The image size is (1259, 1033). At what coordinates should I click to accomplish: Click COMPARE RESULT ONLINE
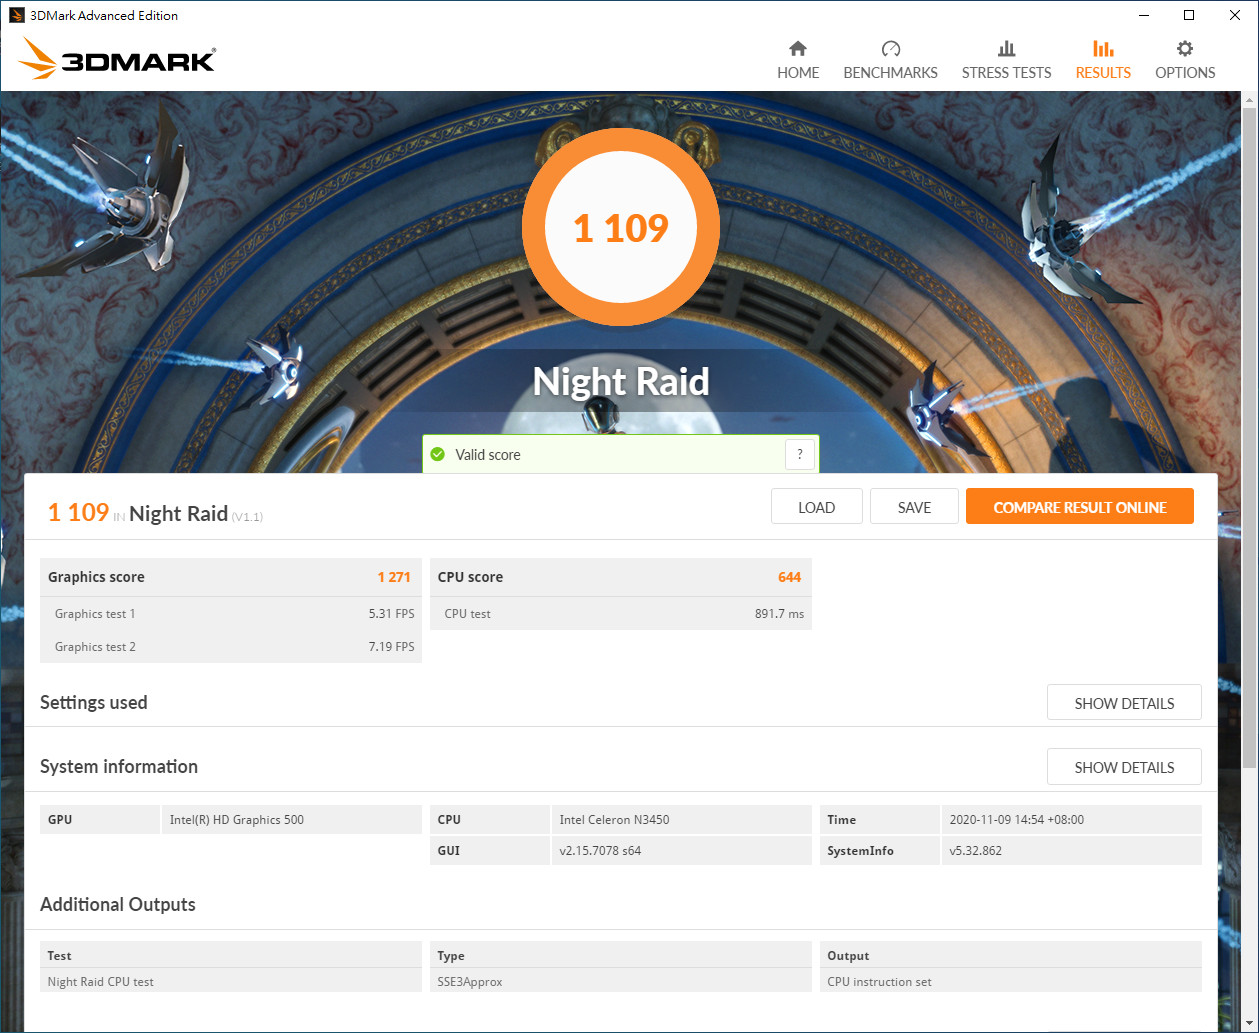(x=1079, y=507)
